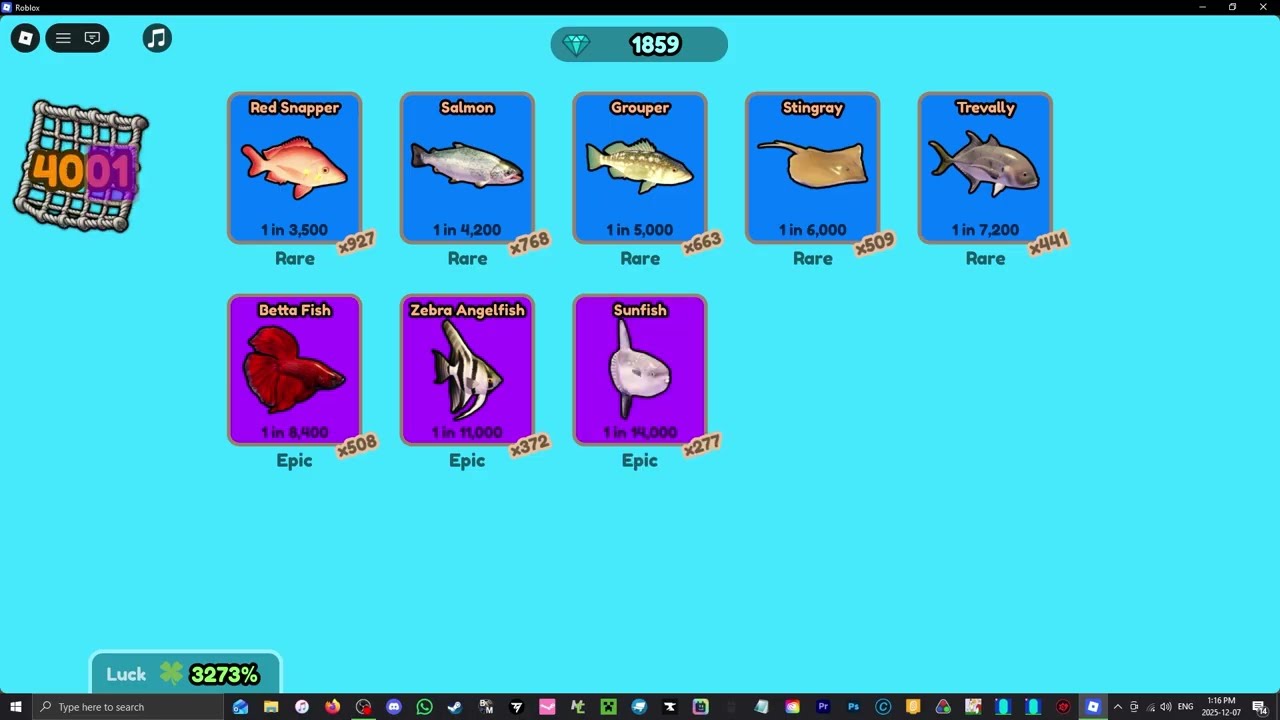Show hidden system tray icons
Viewport: 1280px width, 720px height.
coord(1117,707)
